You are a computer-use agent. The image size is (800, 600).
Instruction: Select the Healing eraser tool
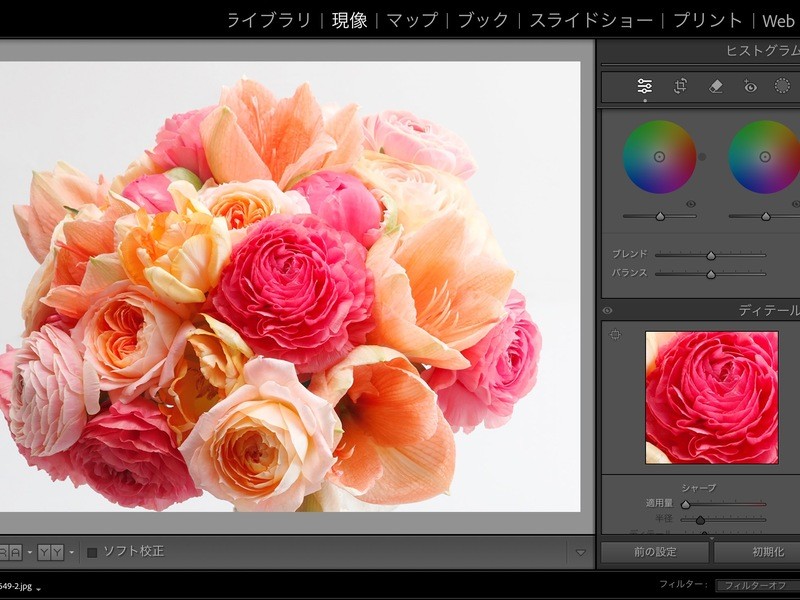[x=715, y=87]
